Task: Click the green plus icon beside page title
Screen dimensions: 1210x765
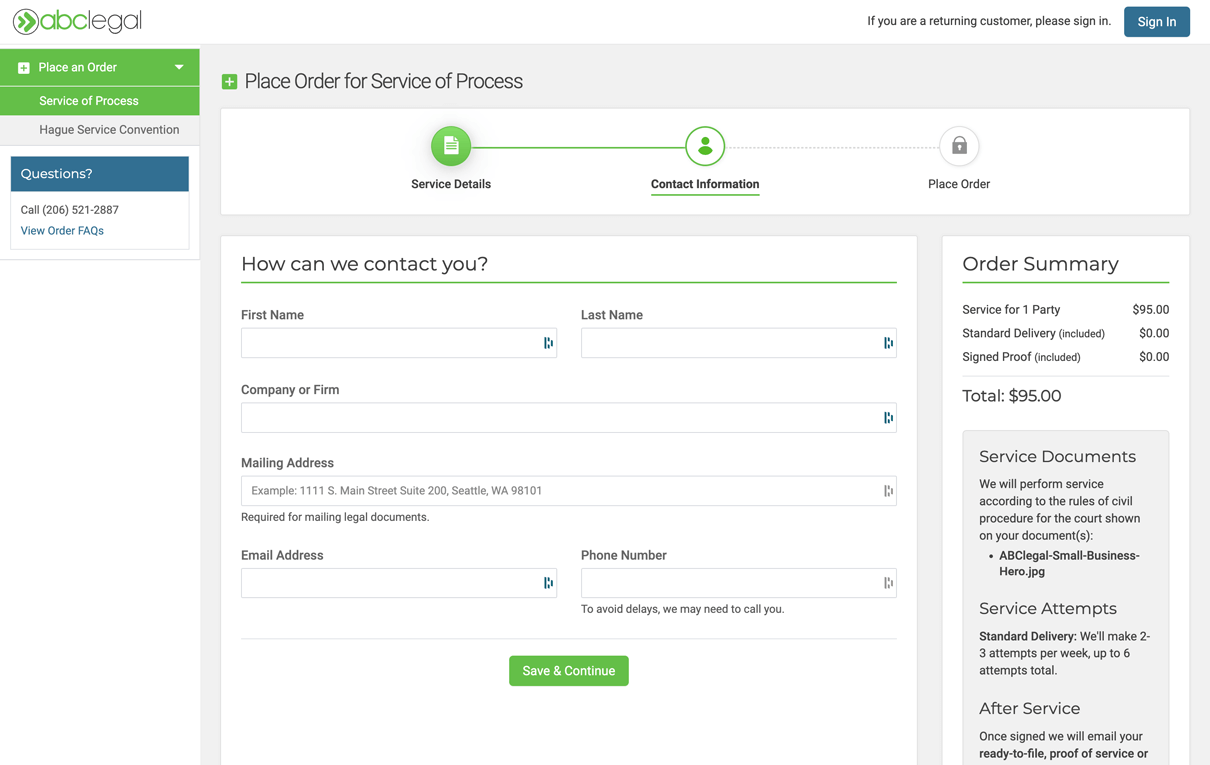Action: pos(230,82)
